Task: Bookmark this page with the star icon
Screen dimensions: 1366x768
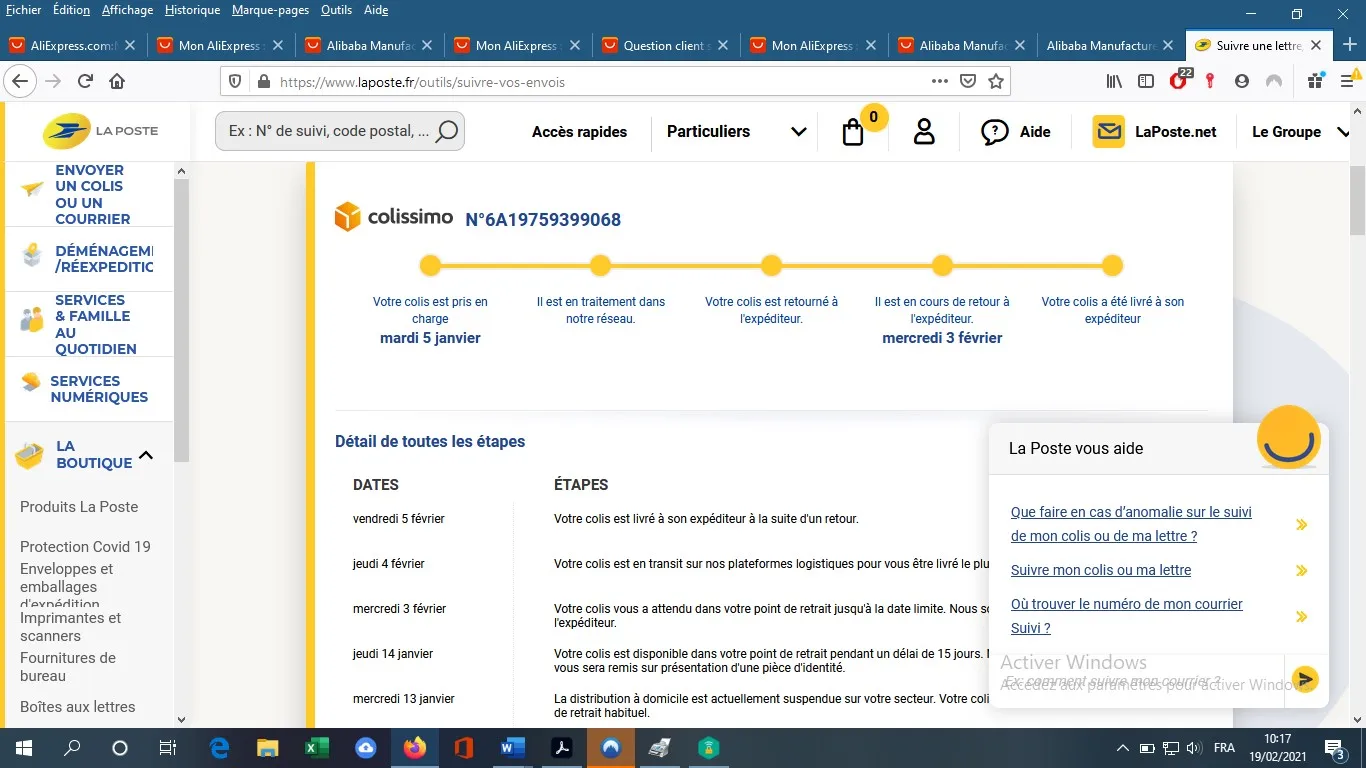Action: 995,81
